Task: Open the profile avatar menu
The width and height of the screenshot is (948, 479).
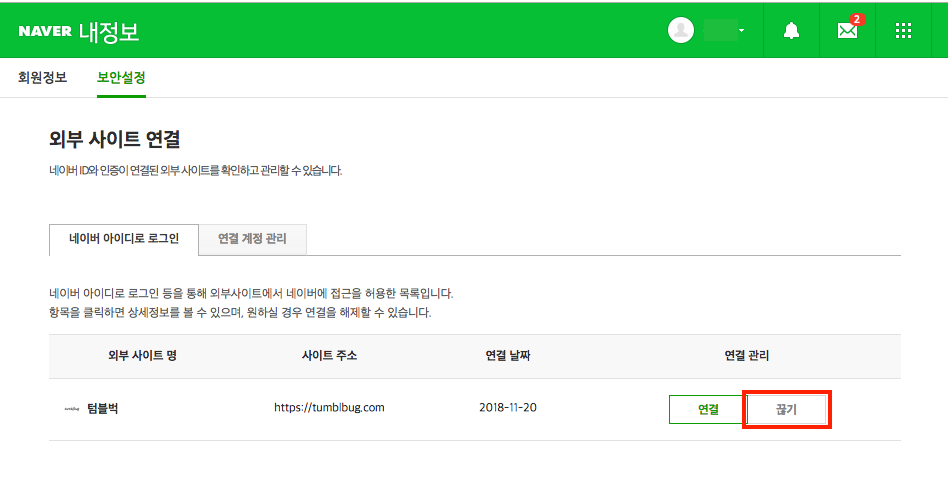Action: tap(681, 31)
